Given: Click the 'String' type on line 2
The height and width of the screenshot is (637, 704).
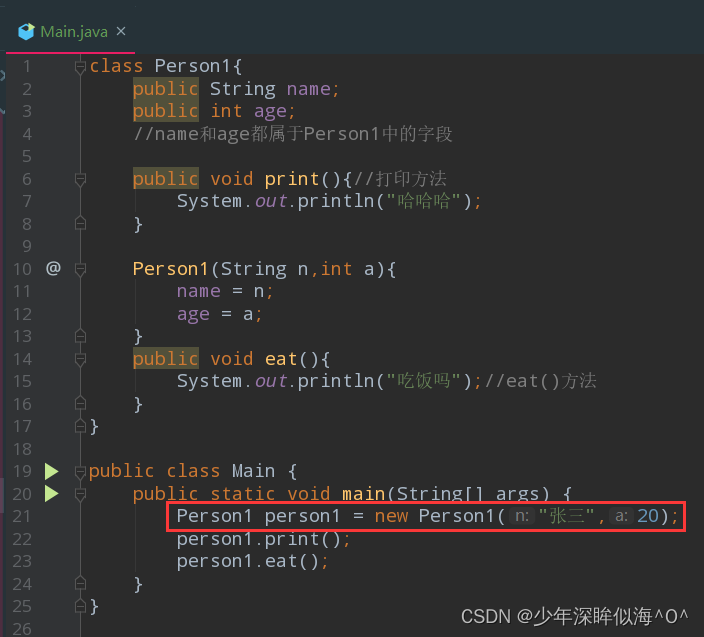Looking at the screenshot, I should point(243,89).
